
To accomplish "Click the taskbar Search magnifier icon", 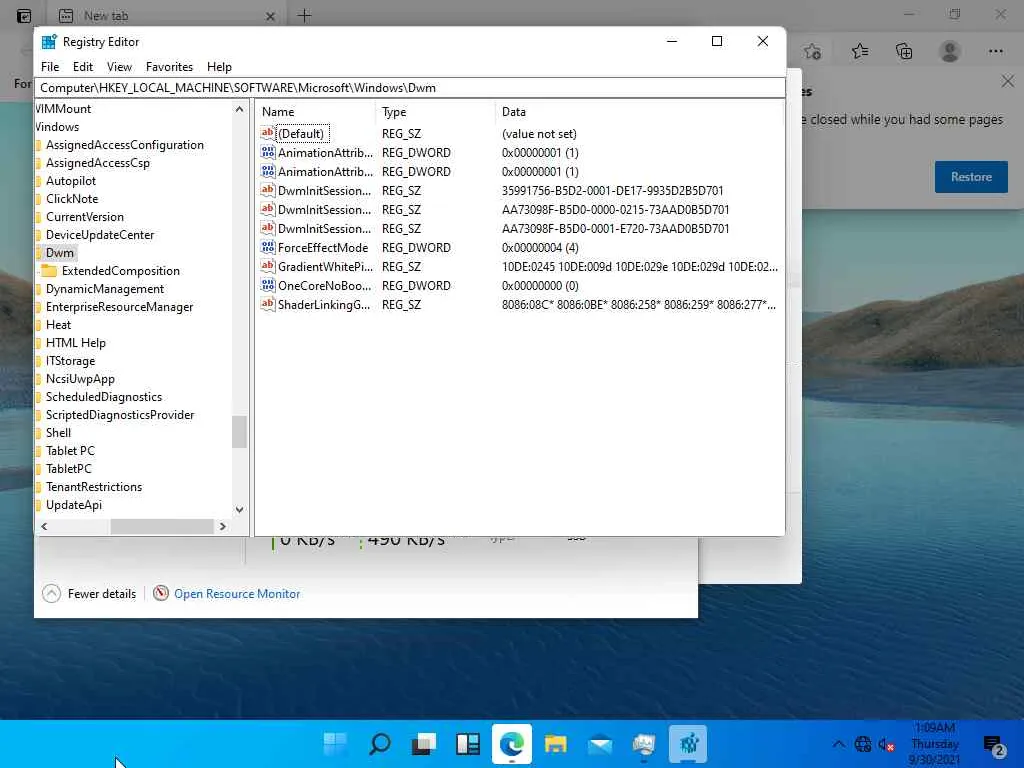I will tap(380, 744).
